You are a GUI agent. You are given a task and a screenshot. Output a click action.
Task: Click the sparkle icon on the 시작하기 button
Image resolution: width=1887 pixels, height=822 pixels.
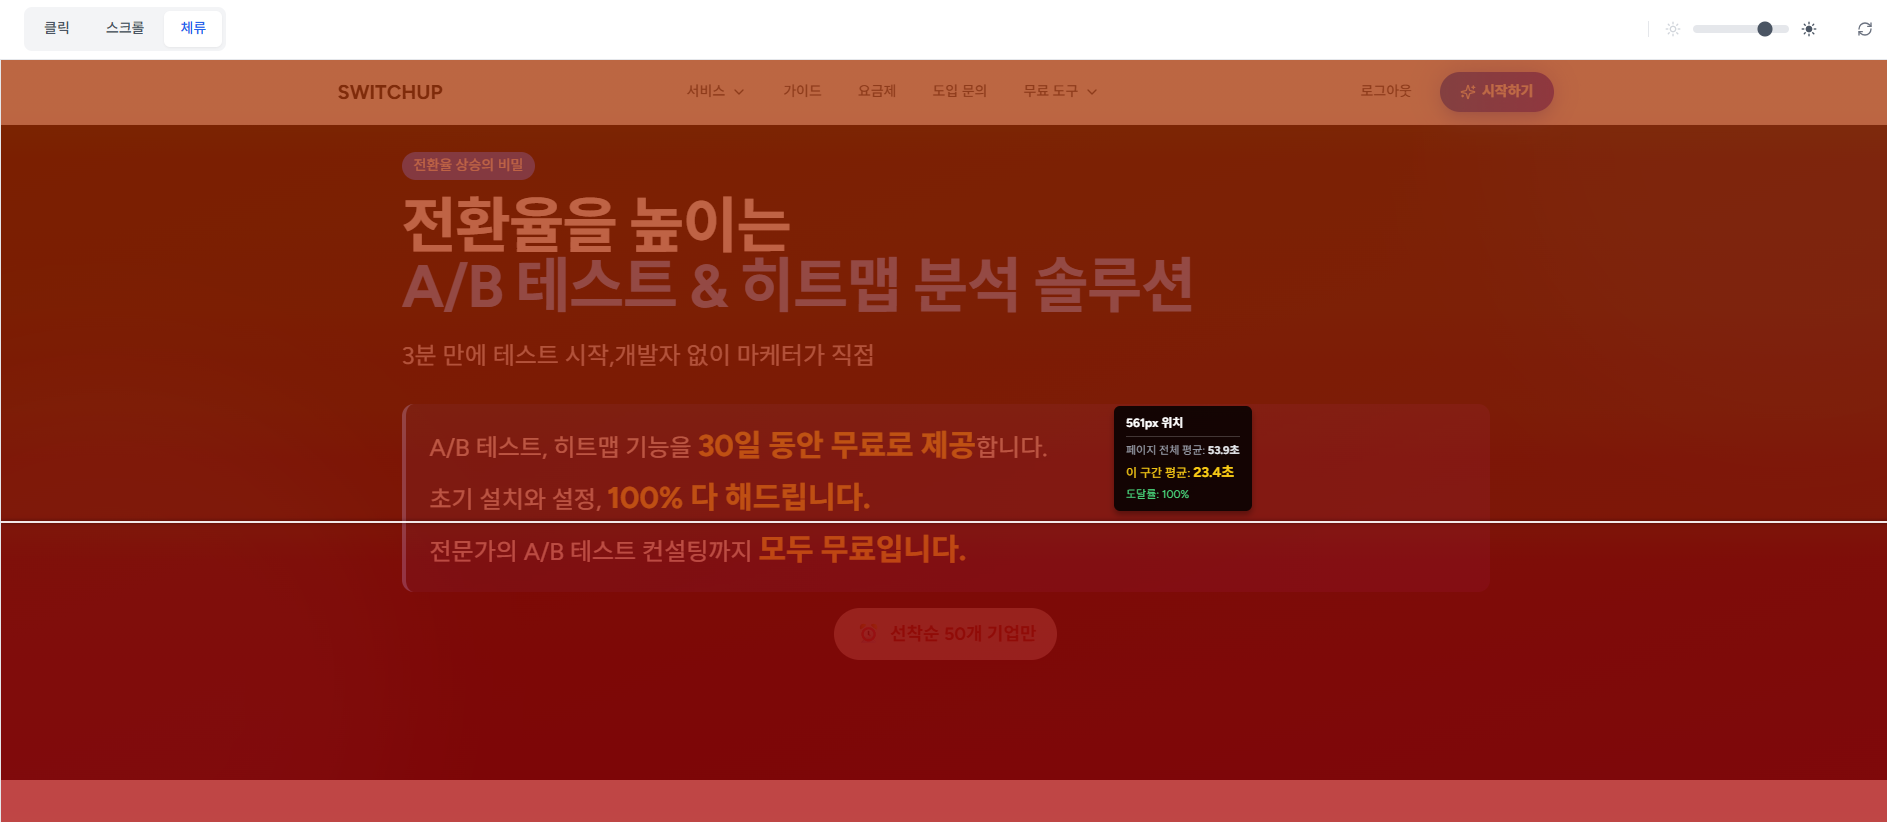[1467, 92]
